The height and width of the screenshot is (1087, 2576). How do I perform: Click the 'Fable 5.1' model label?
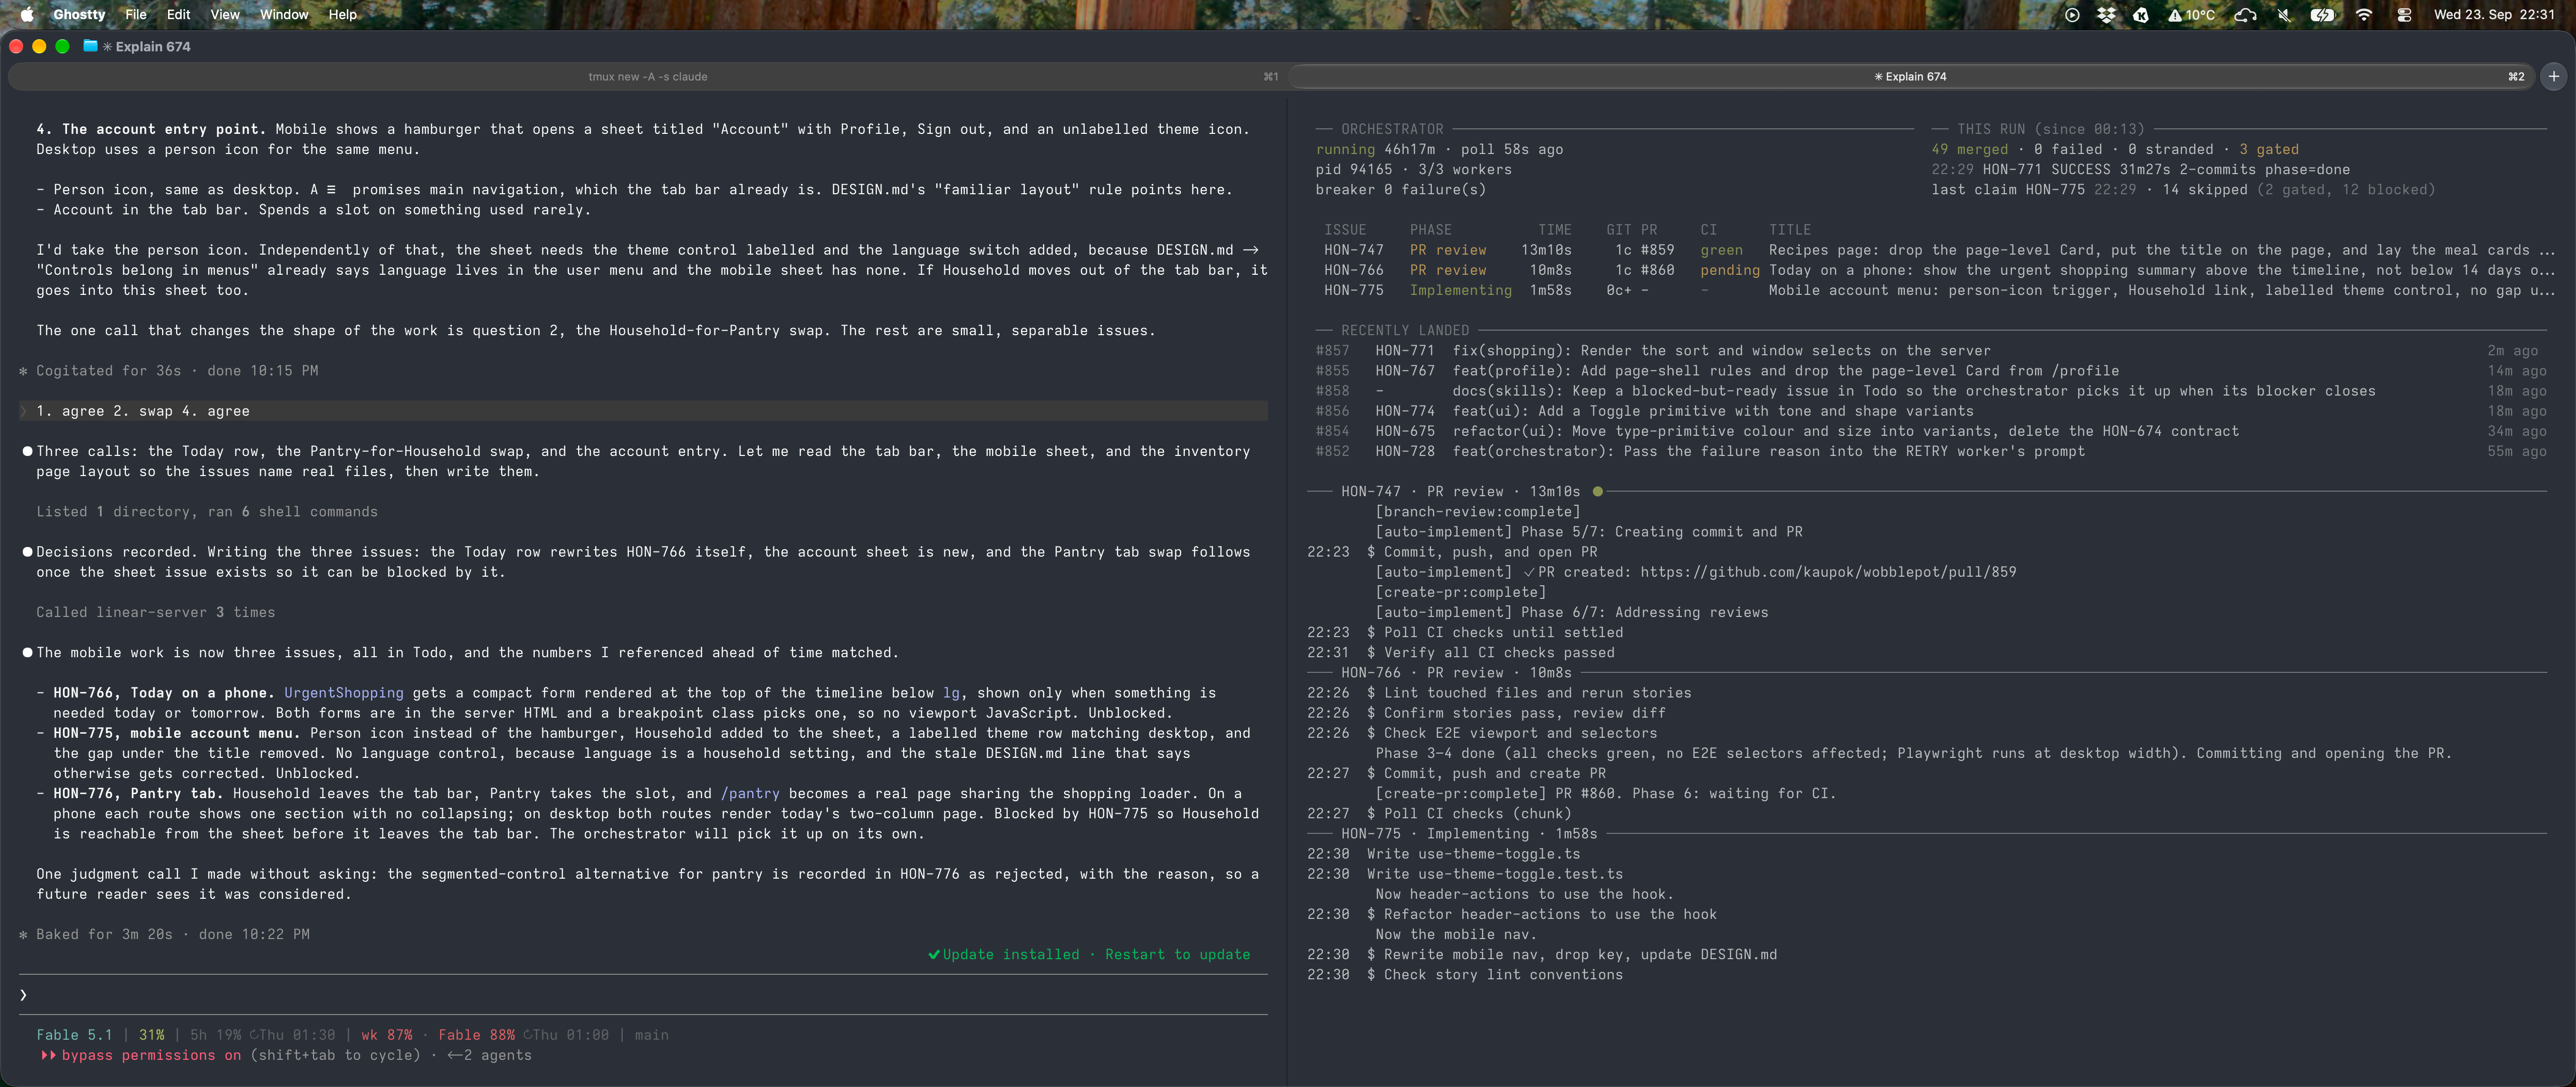click(74, 1035)
